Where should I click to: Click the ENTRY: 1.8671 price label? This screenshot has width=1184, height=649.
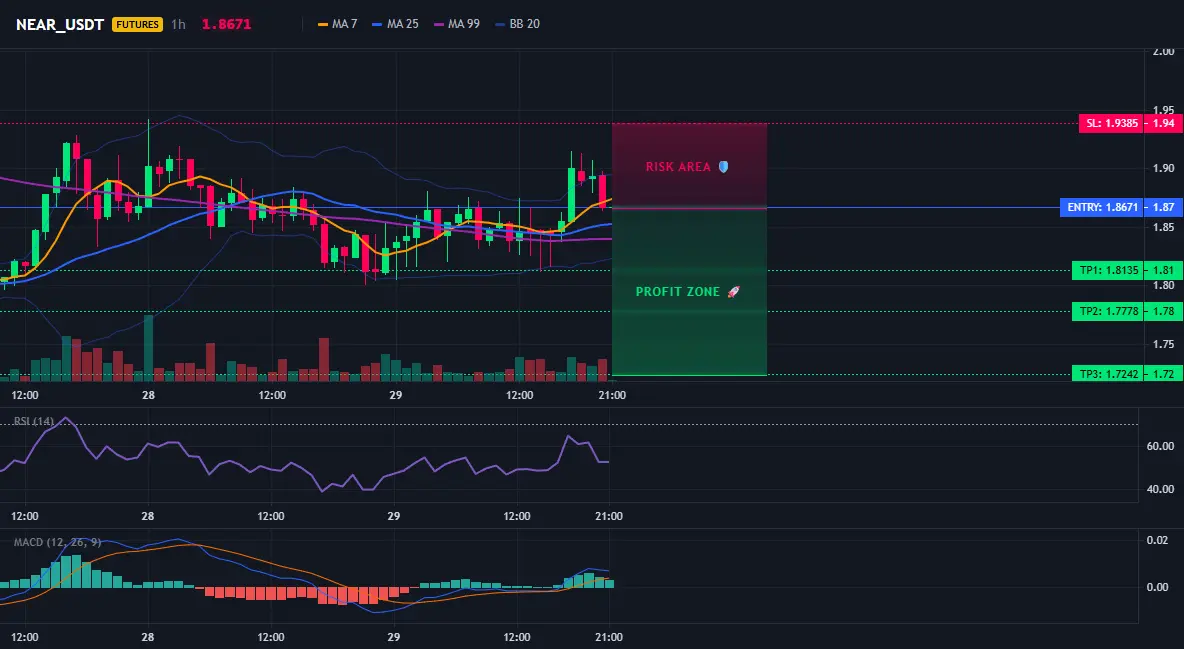(1102, 207)
